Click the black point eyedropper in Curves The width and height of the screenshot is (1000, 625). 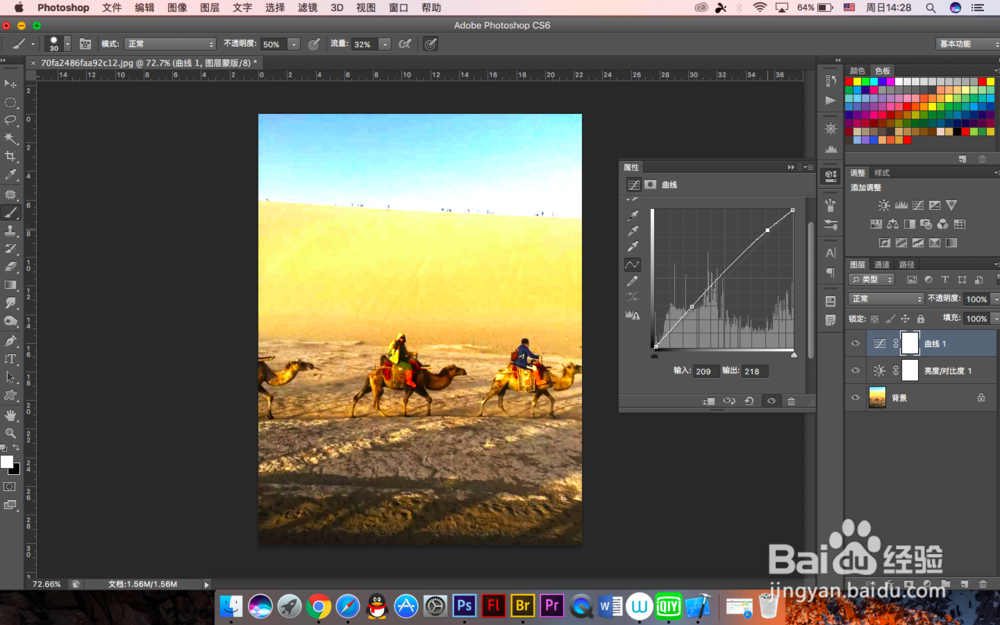pos(633,216)
